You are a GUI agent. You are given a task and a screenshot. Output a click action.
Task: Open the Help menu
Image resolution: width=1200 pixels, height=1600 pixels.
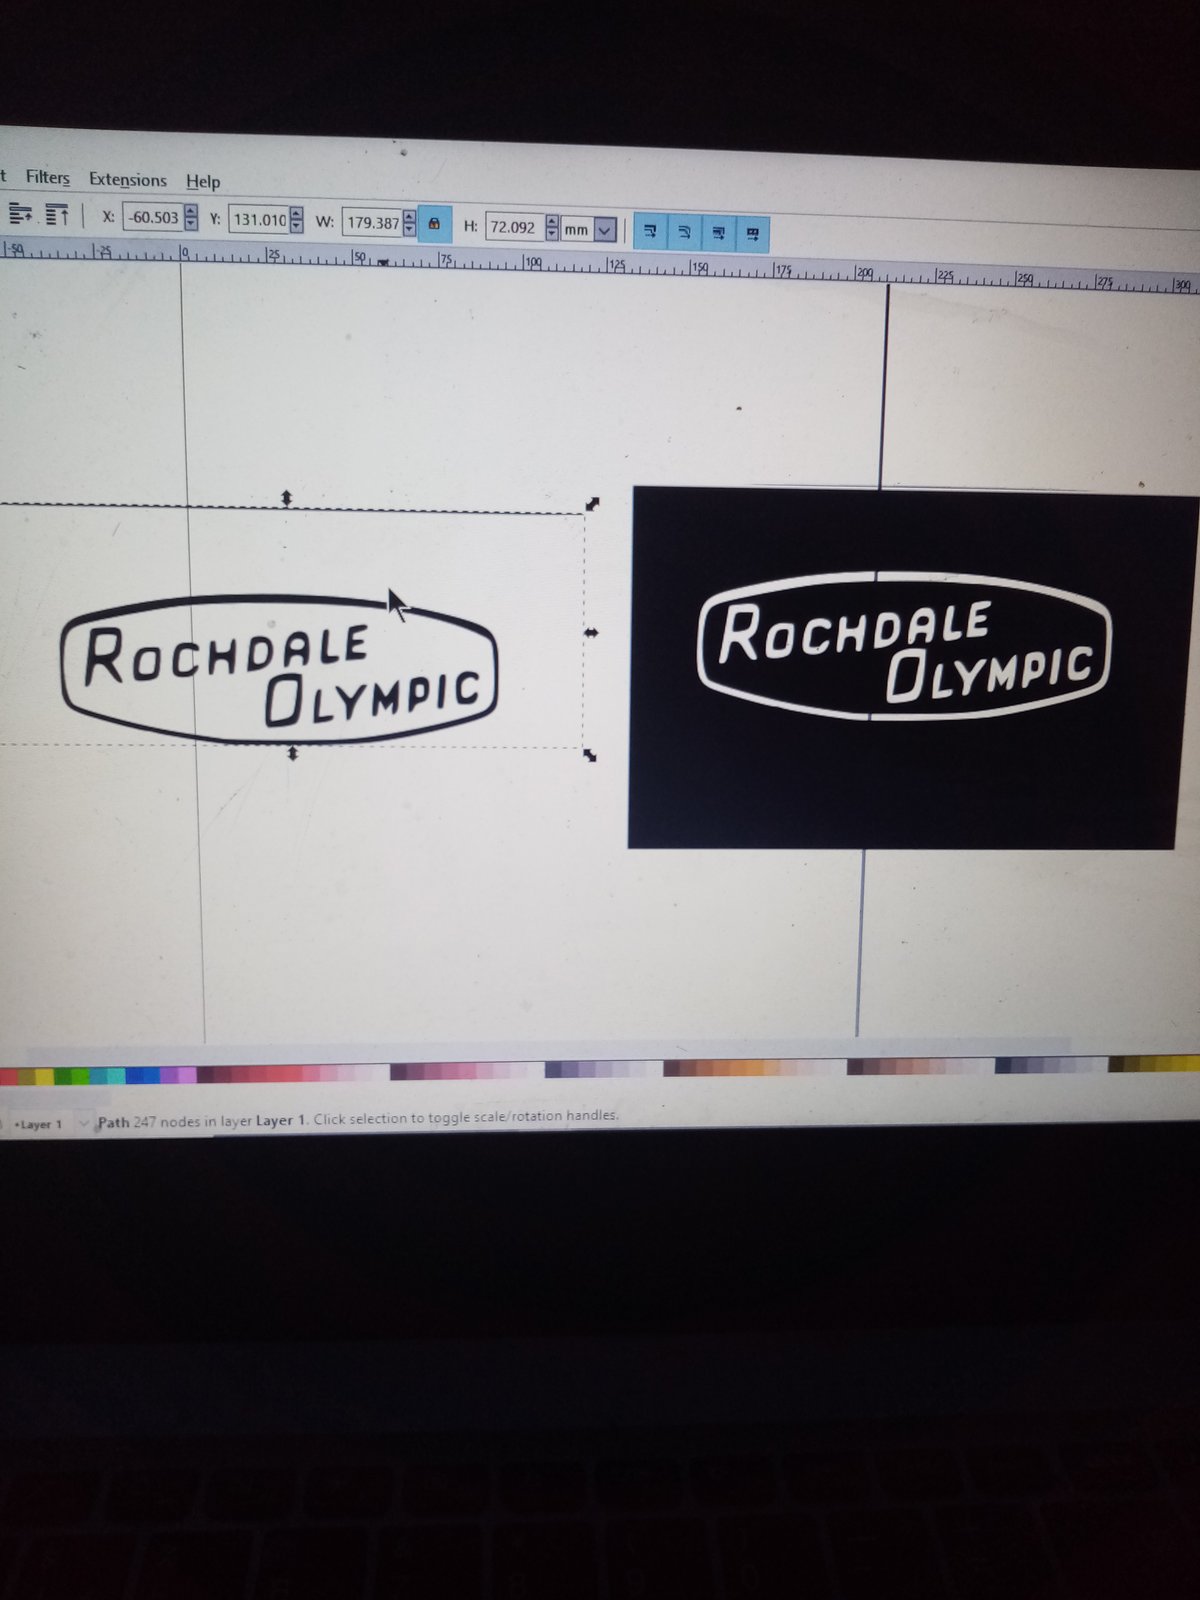click(203, 181)
